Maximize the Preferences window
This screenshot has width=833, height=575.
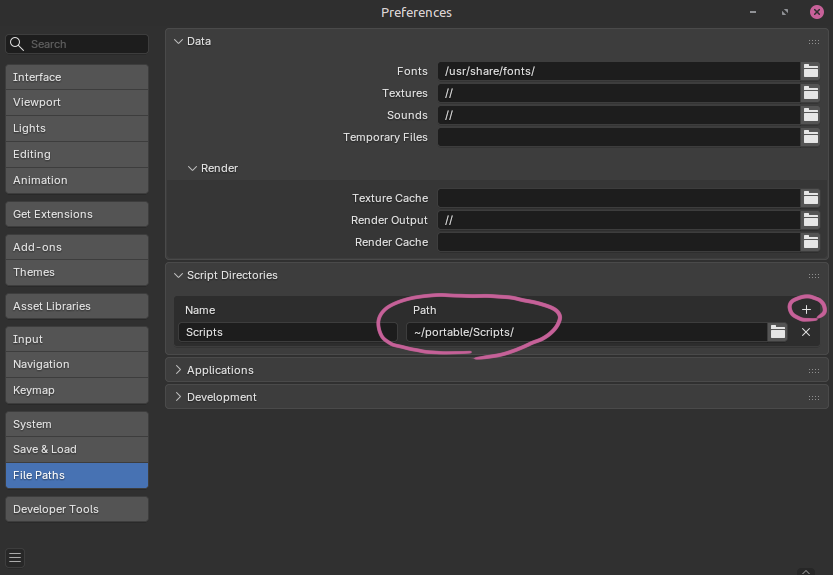coord(785,12)
